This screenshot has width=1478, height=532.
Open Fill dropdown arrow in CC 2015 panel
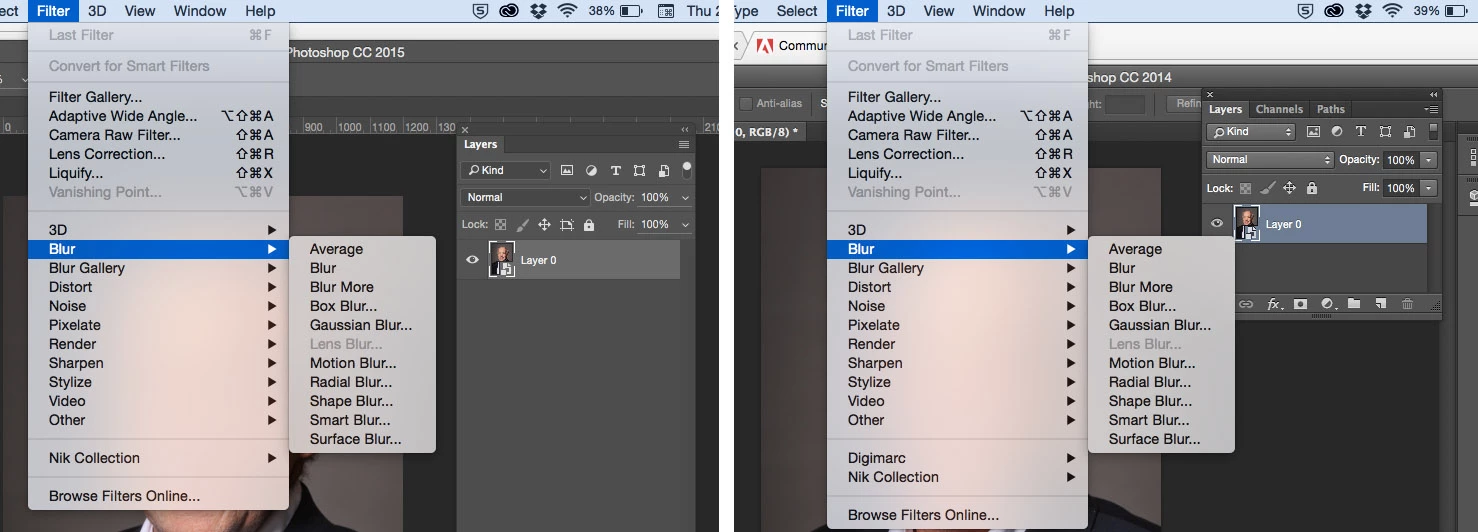685,225
